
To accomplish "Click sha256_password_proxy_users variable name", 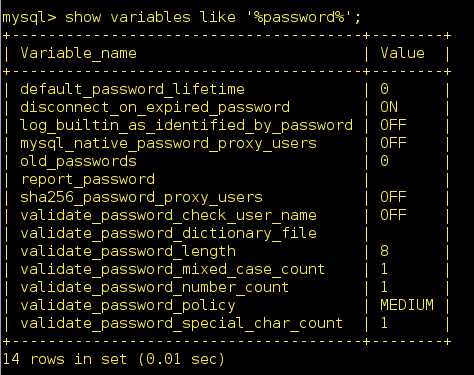I will (x=141, y=197).
